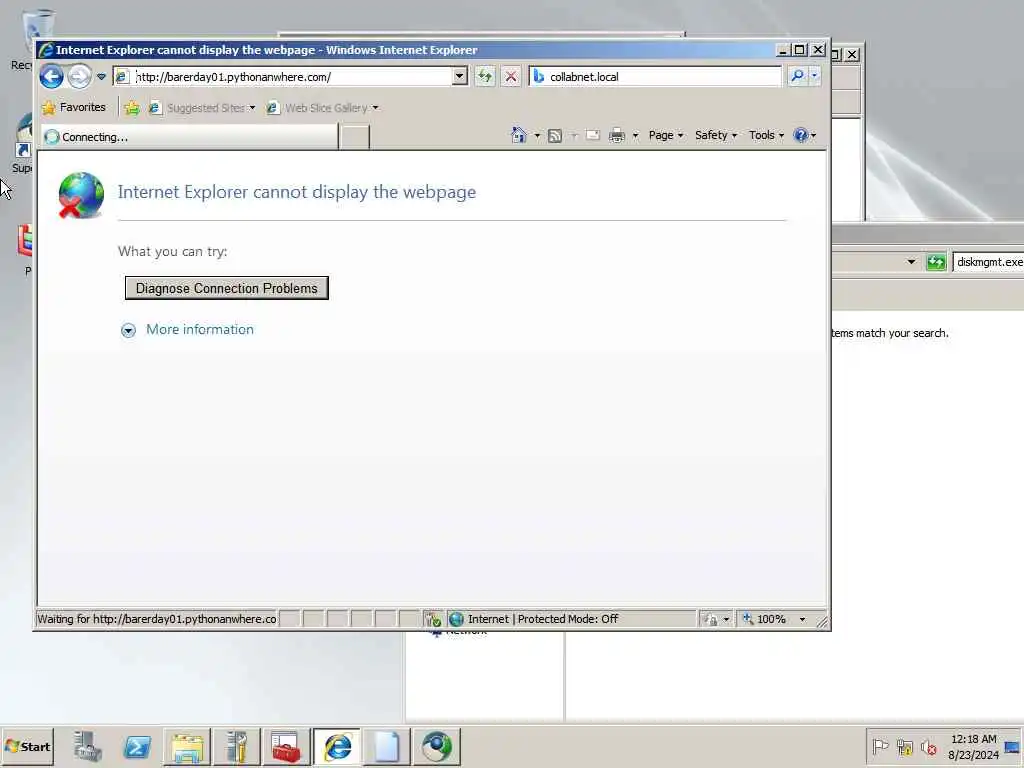Image resolution: width=1024 pixels, height=768 pixels.
Task: Open Windows Explorer folder in taskbar
Action: pos(187,746)
